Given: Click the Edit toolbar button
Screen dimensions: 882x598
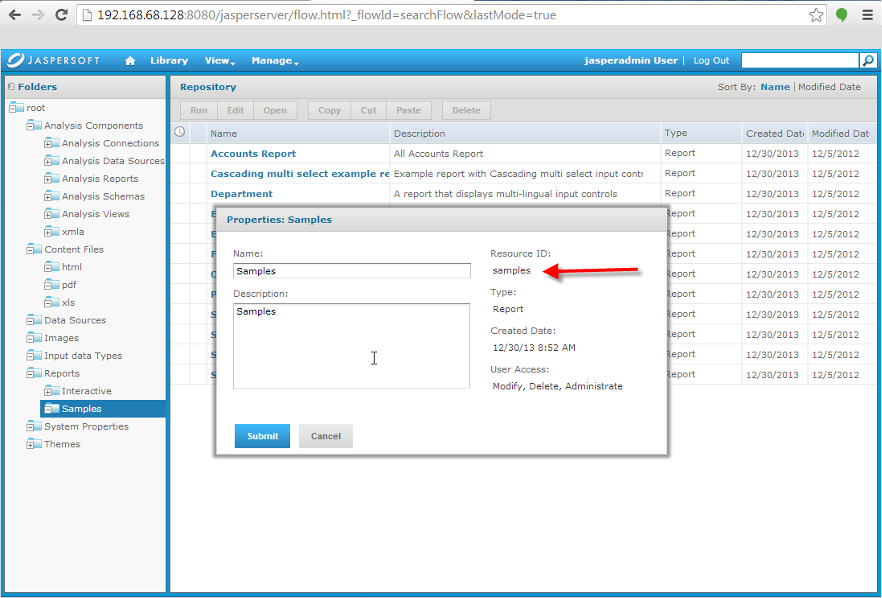Looking at the screenshot, I should (235, 110).
